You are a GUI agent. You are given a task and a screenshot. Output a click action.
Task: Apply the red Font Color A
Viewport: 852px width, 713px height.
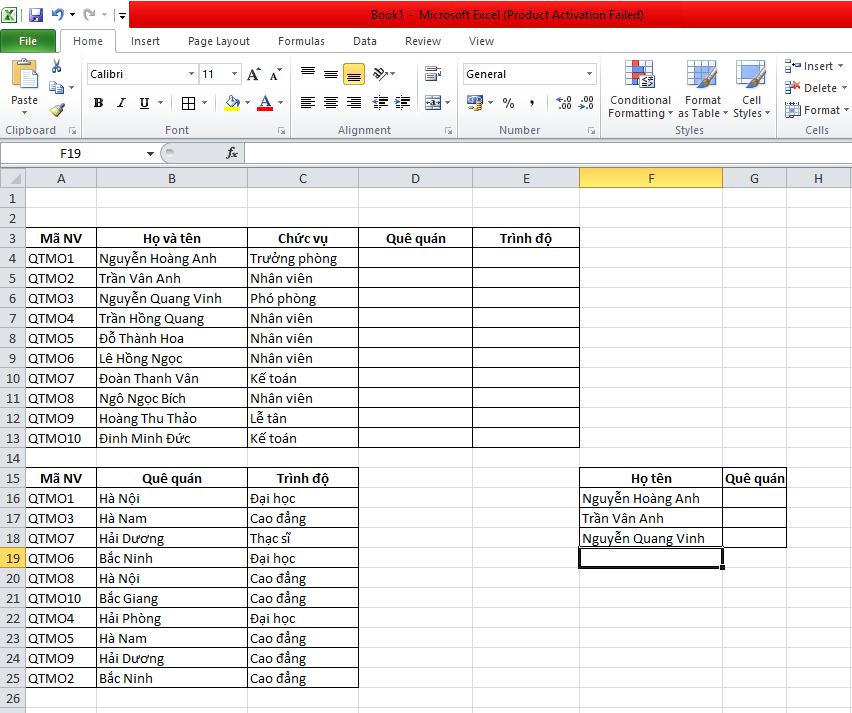[265, 103]
